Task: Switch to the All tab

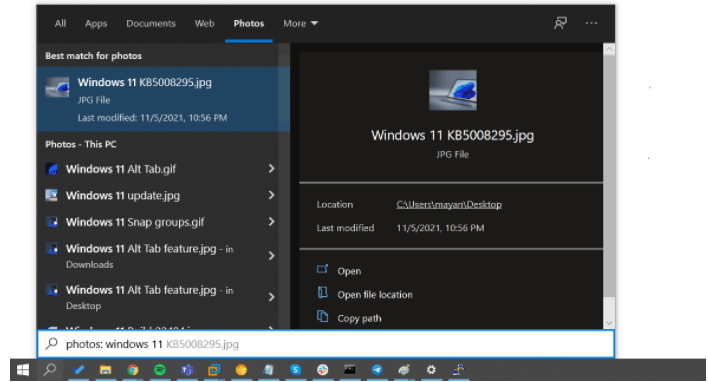Action: (60, 23)
